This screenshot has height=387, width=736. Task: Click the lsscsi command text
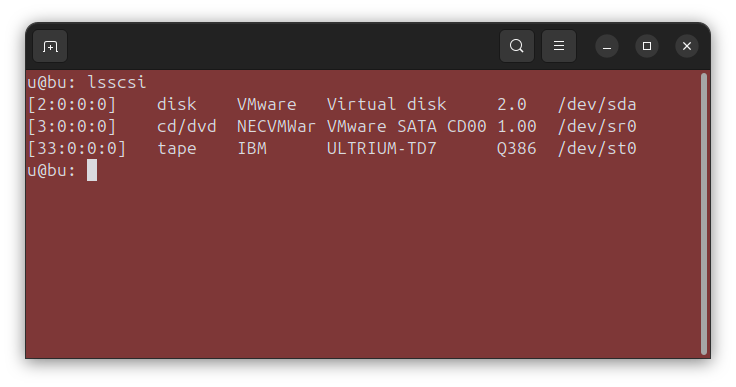click(117, 82)
